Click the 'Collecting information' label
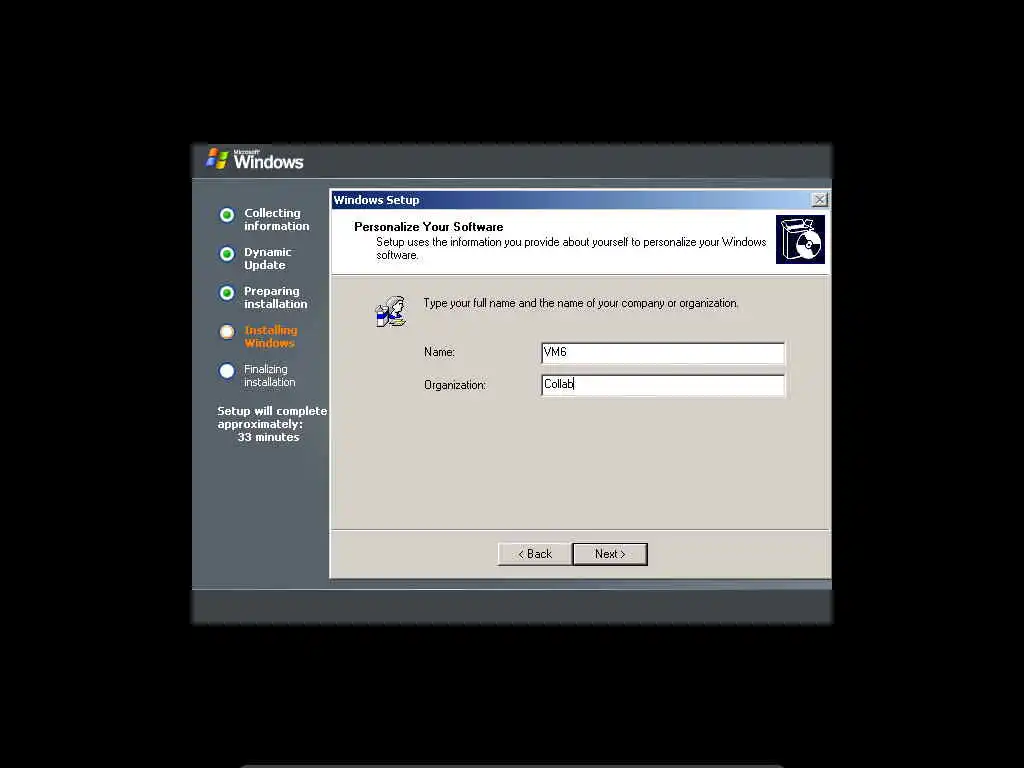The width and height of the screenshot is (1024, 768). [x=277, y=219]
